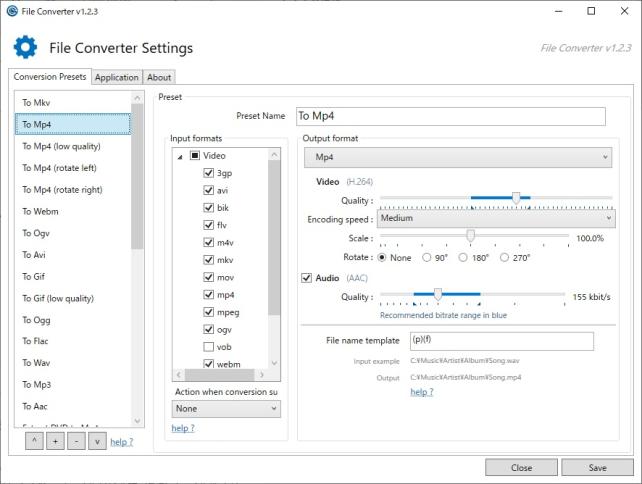This screenshot has height=484, width=642.
Task: Click the app icon in title bar
Action: coord(11,11)
